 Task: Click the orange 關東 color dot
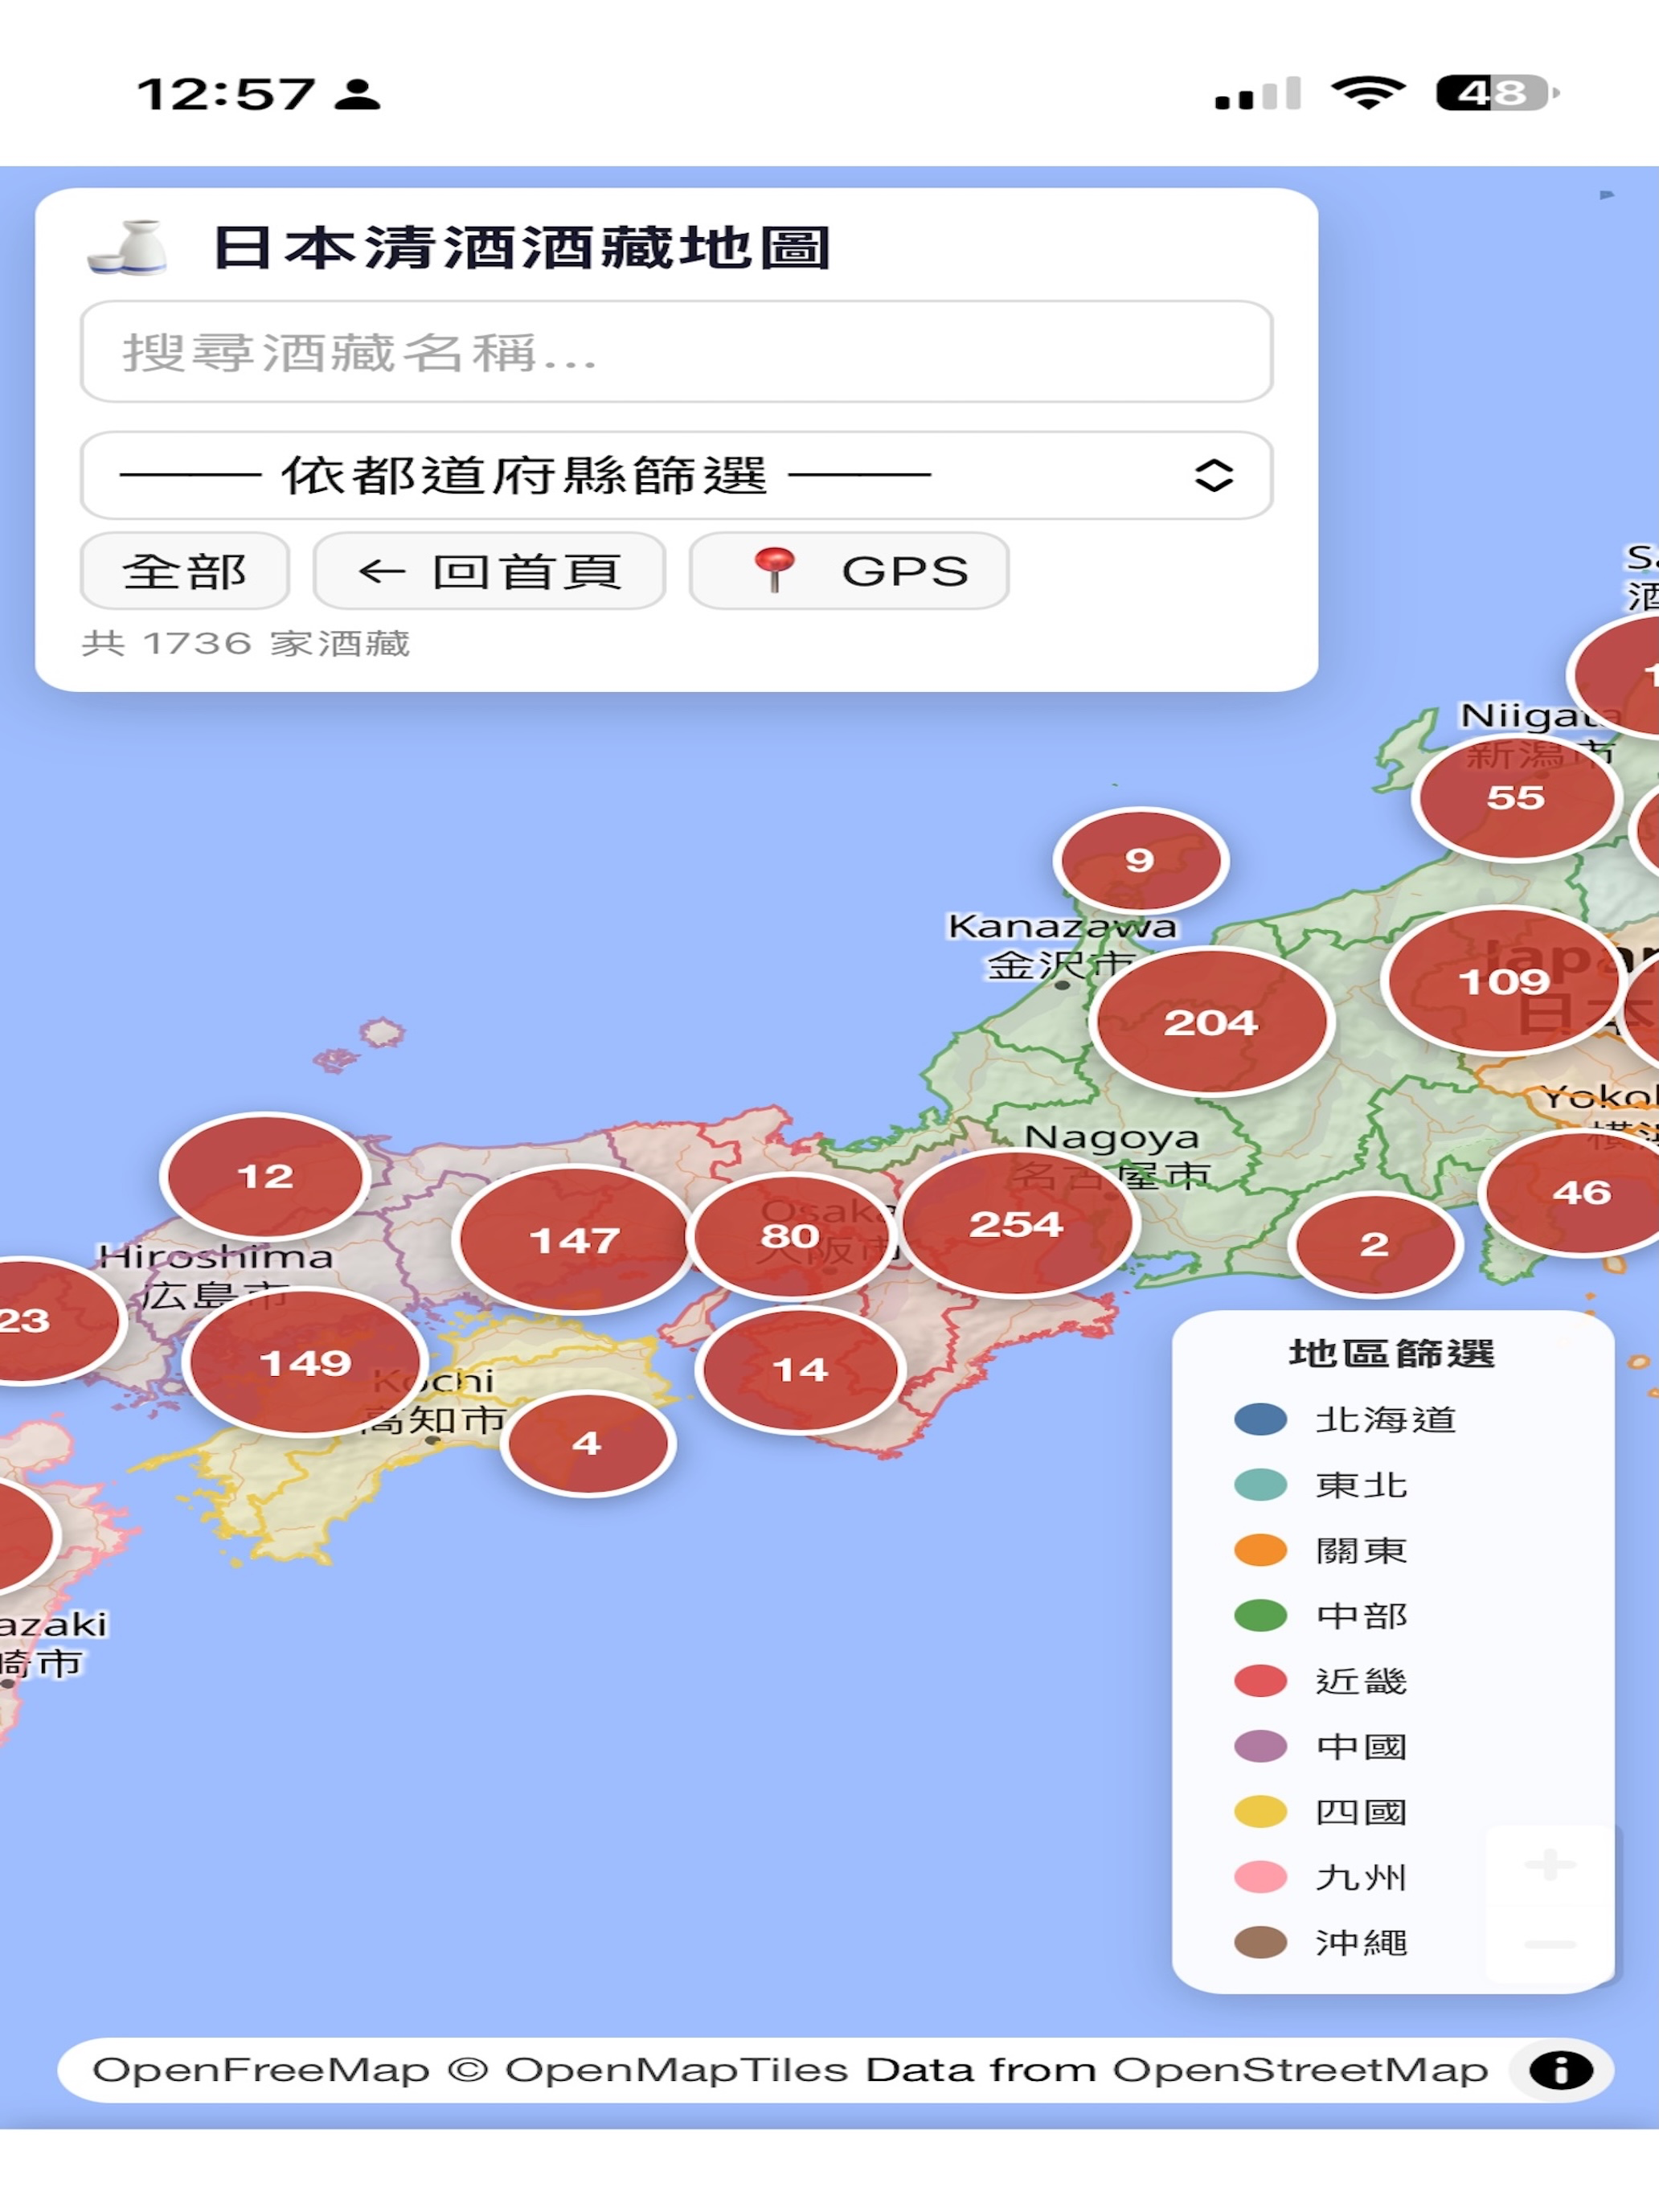click(x=1261, y=1550)
